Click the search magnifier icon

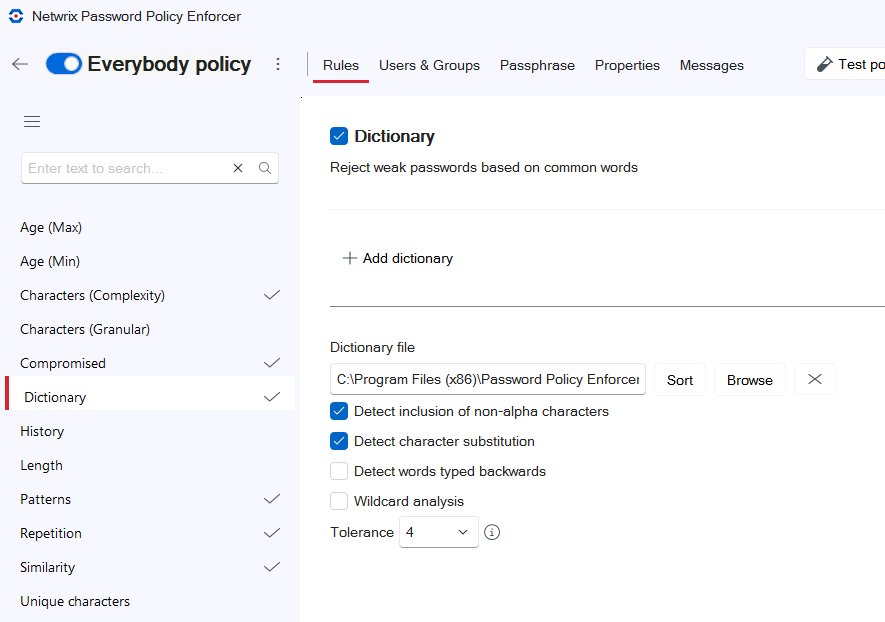click(x=265, y=168)
